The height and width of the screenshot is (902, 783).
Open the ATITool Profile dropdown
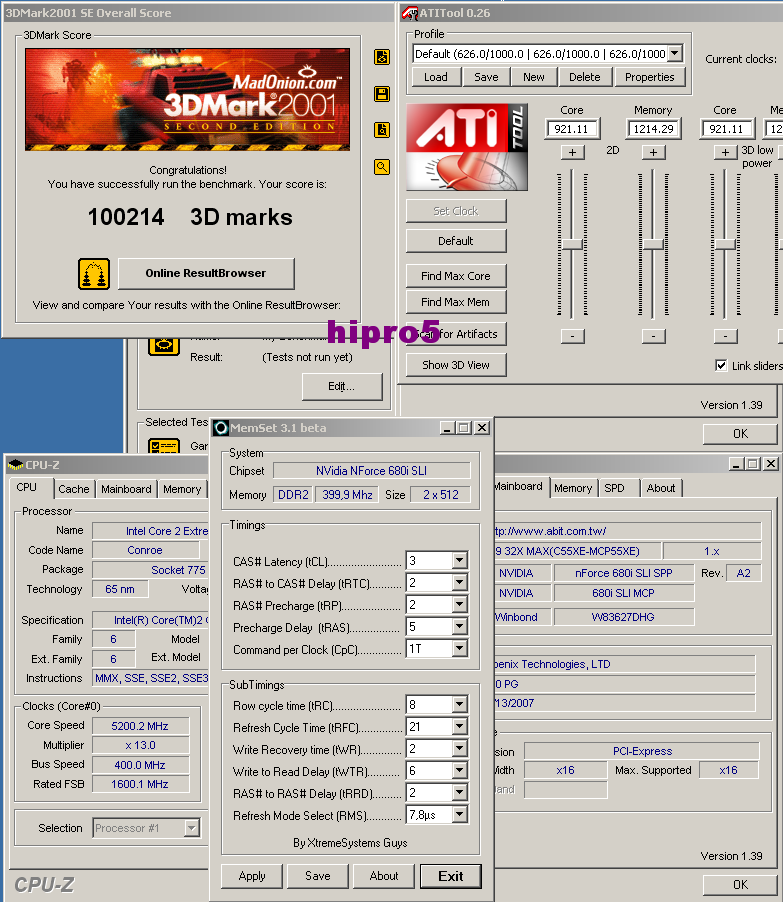click(x=675, y=53)
